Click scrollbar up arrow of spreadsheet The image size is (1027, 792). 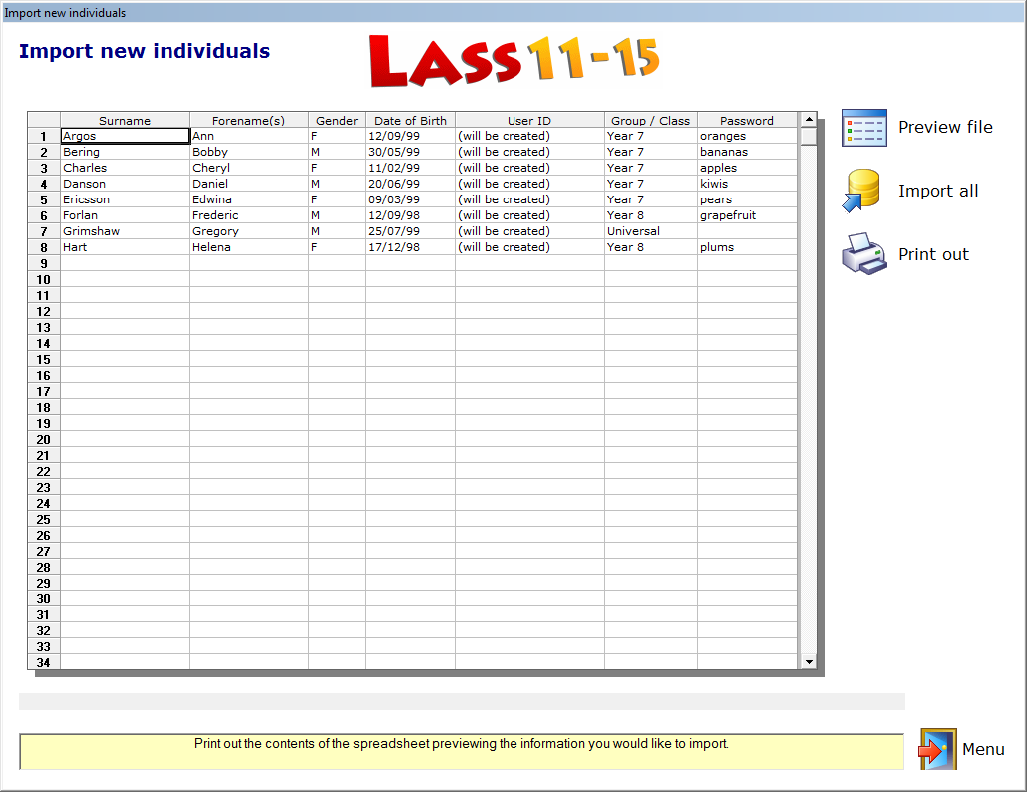point(809,119)
